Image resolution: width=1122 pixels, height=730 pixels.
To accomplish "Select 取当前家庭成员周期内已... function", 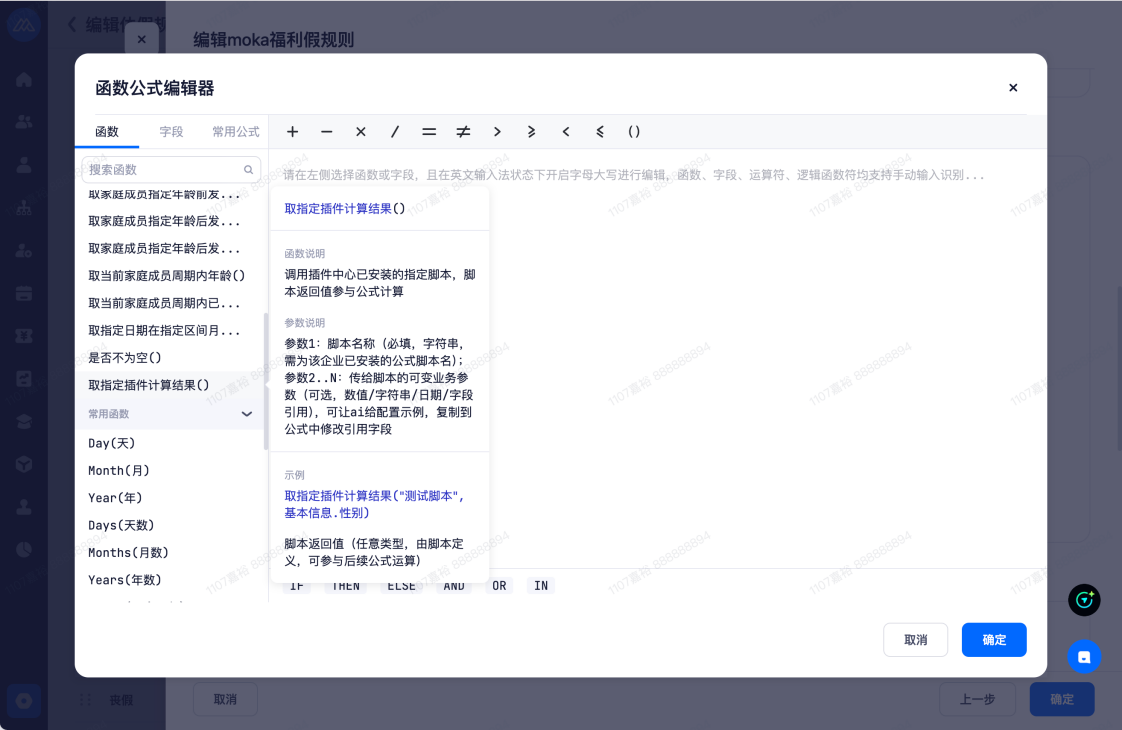I will pos(164,303).
